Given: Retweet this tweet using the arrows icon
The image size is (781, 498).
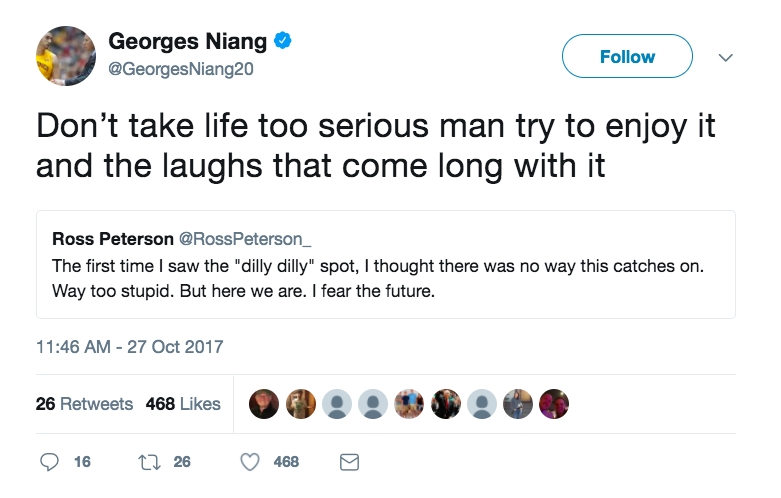Looking at the screenshot, I should click(146, 462).
